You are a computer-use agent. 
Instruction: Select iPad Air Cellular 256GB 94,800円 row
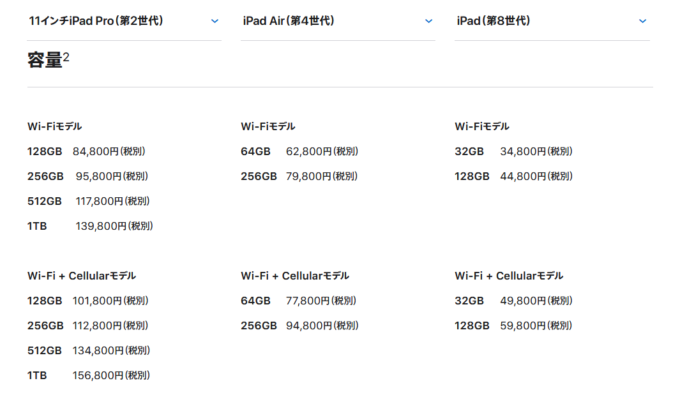click(x=300, y=326)
